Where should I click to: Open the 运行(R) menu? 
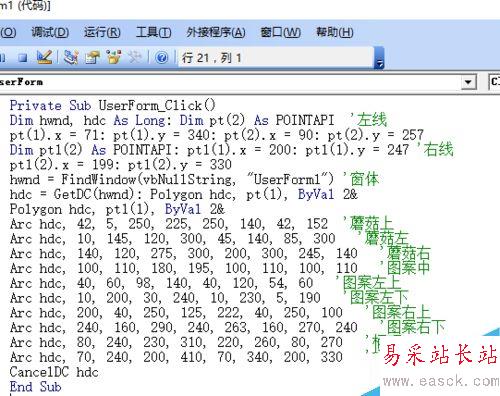102,32
